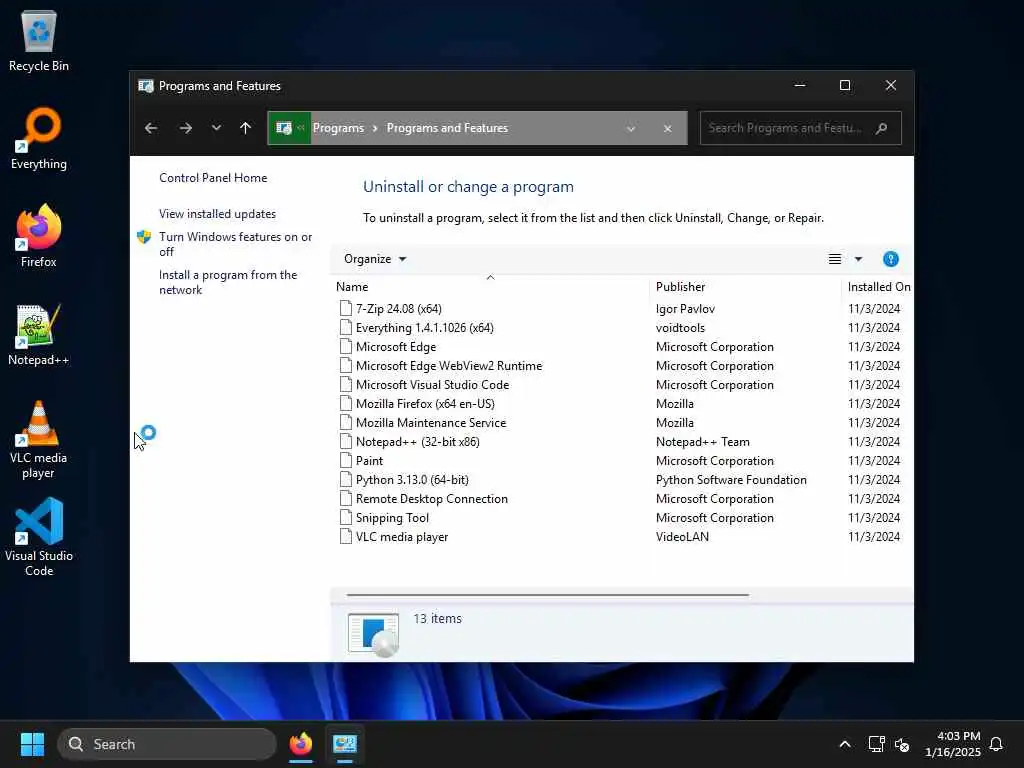
Task: Select VLC media player list entry
Action: click(402, 537)
